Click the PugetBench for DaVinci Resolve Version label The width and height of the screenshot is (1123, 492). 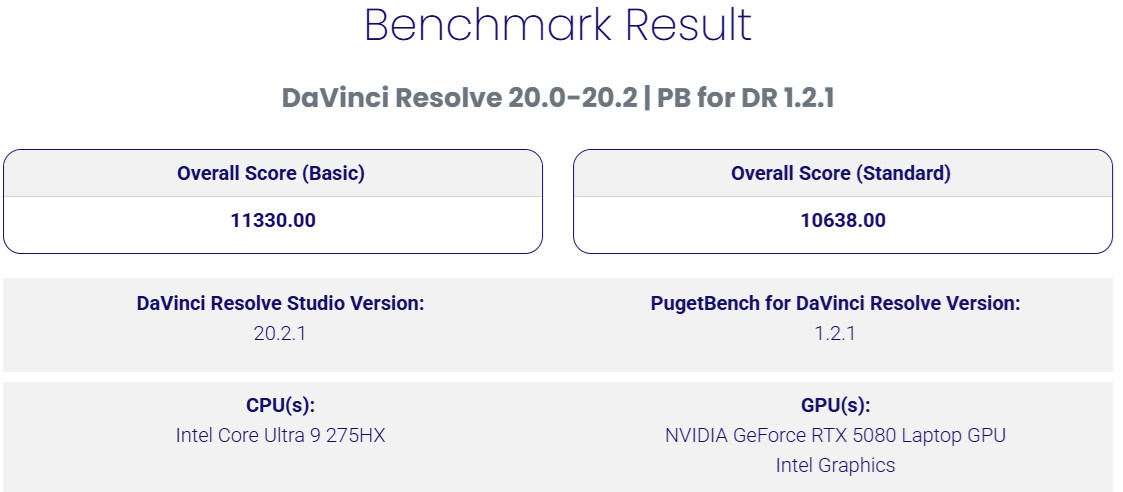(835, 304)
